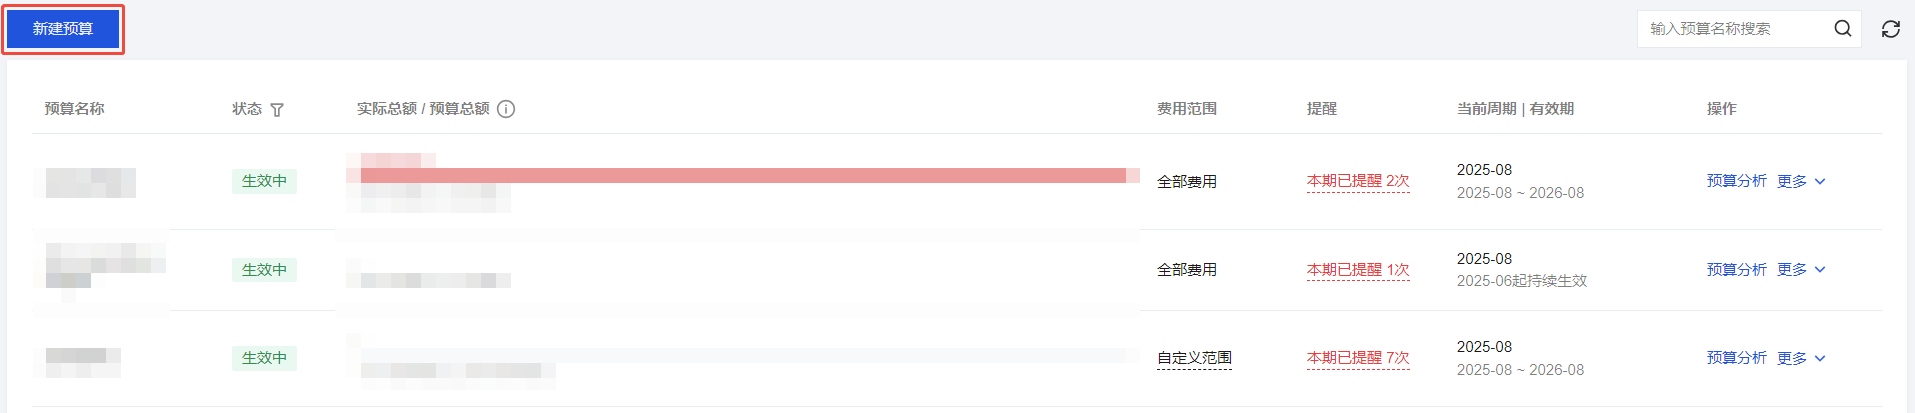The width and height of the screenshot is (1915, 413).
Task: Click the red budget progress bar
Action: pos(742,176)
